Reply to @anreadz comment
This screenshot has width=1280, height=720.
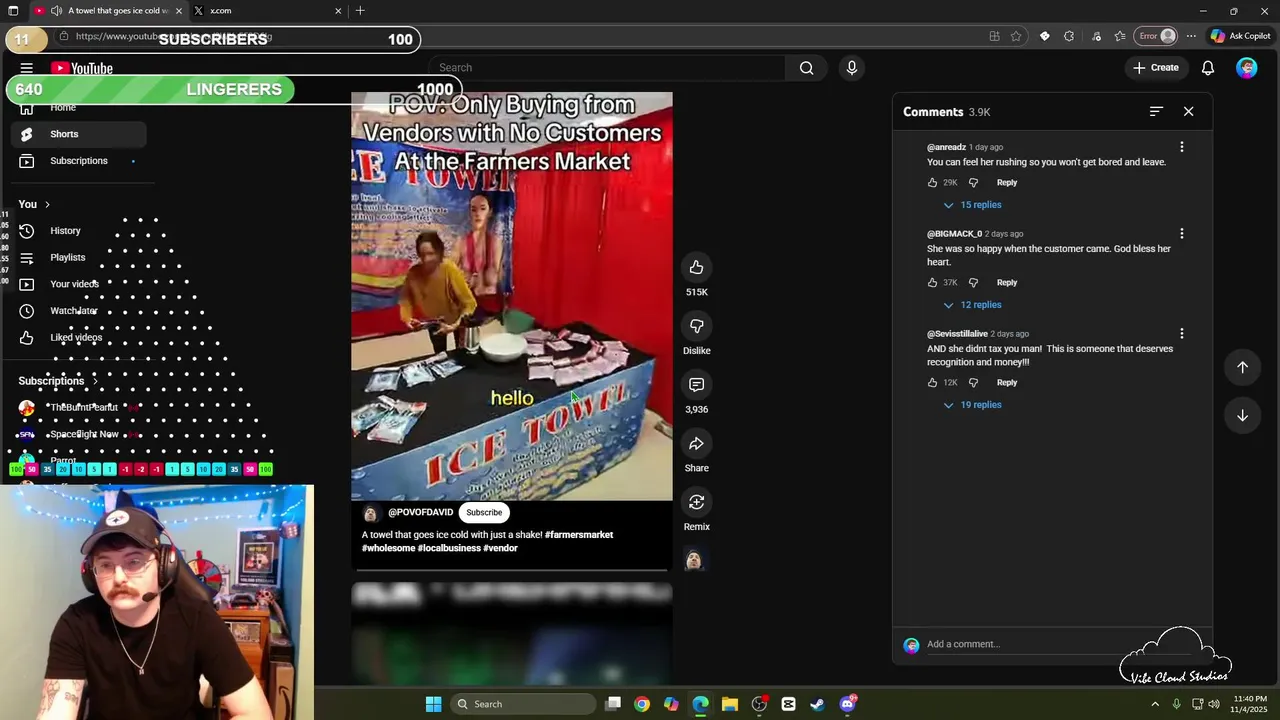coord(1007,183)
